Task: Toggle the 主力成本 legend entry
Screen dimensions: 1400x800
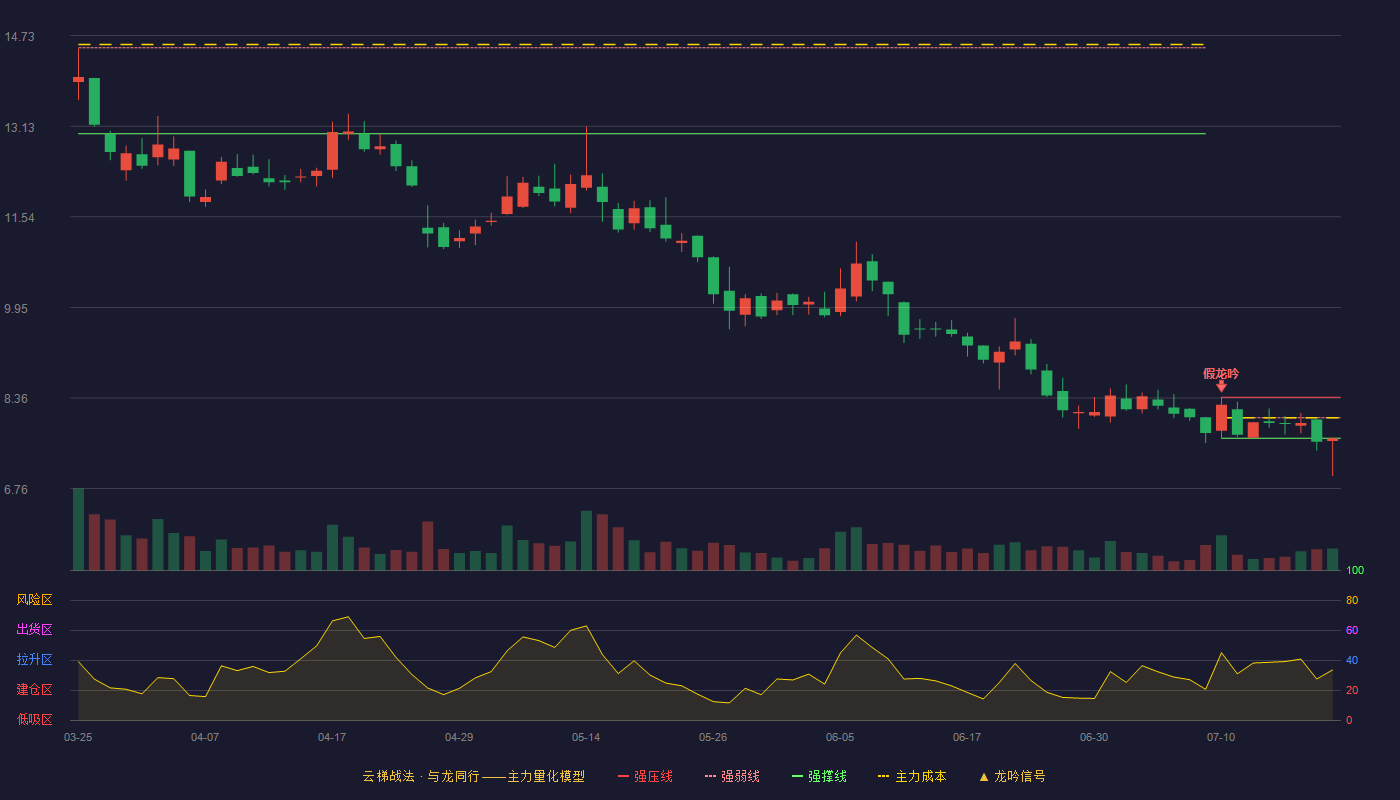Action: click(x=912, y=776)
